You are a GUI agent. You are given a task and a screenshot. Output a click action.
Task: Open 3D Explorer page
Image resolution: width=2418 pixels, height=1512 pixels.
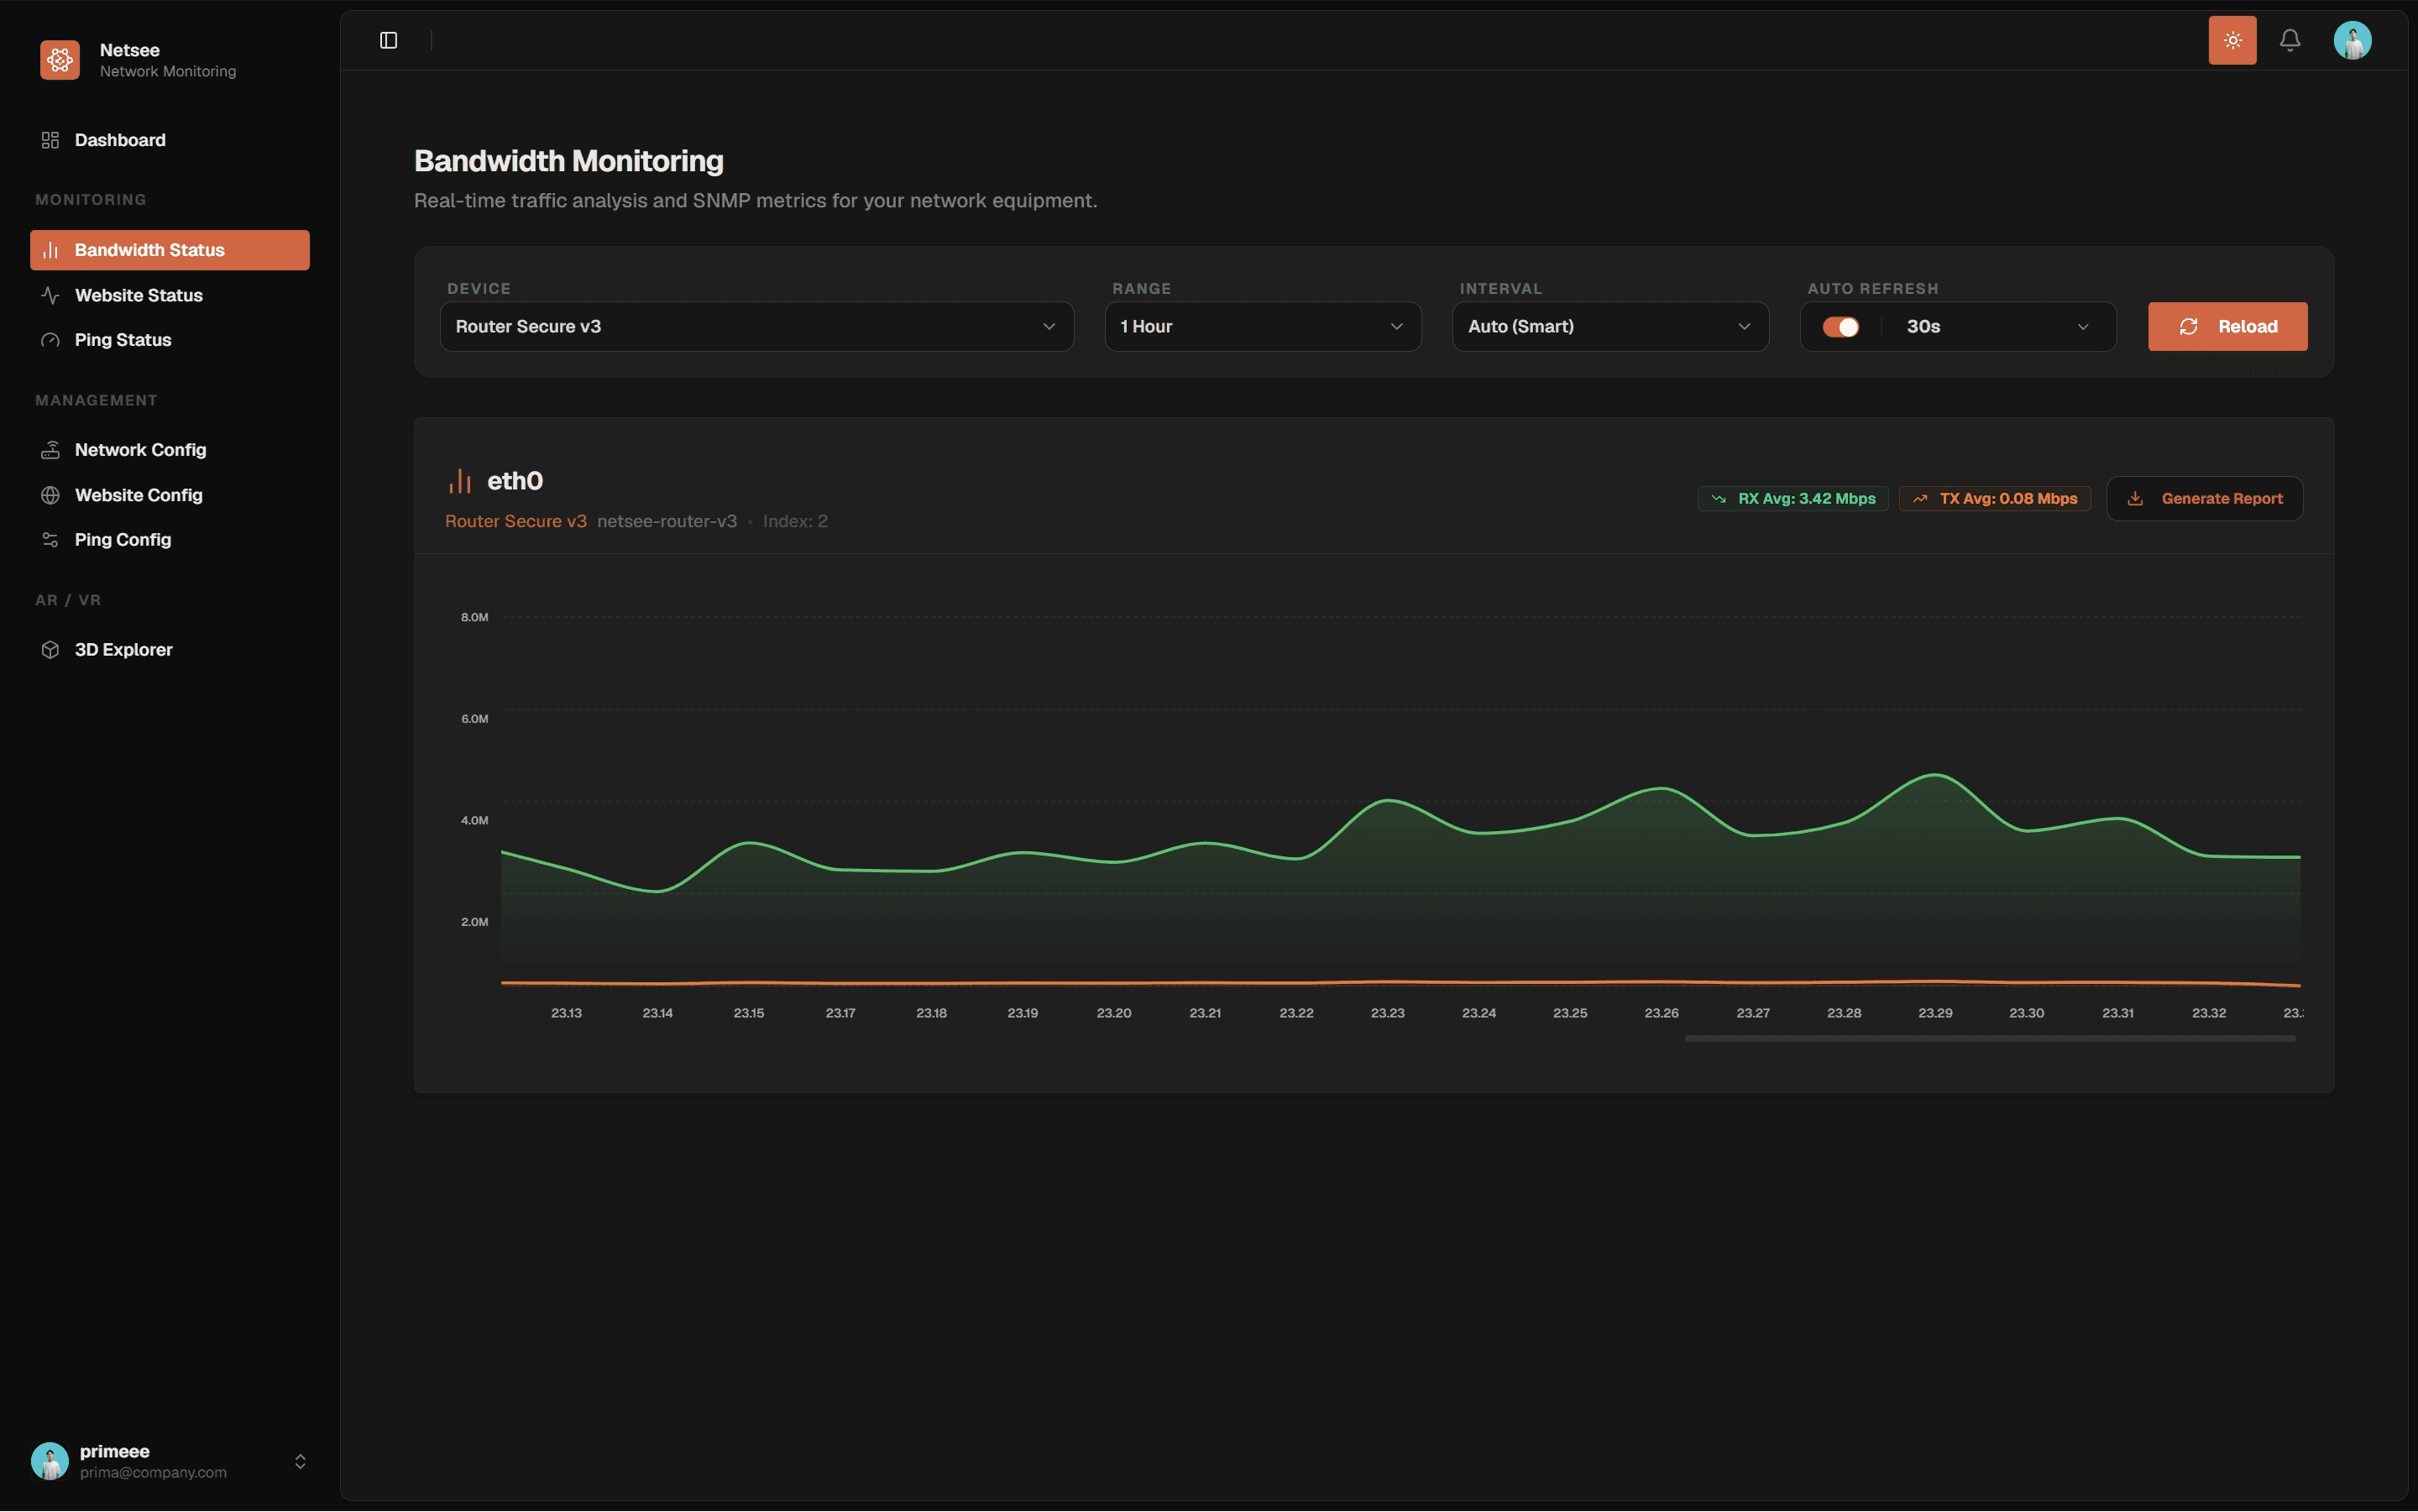[170, 650]
